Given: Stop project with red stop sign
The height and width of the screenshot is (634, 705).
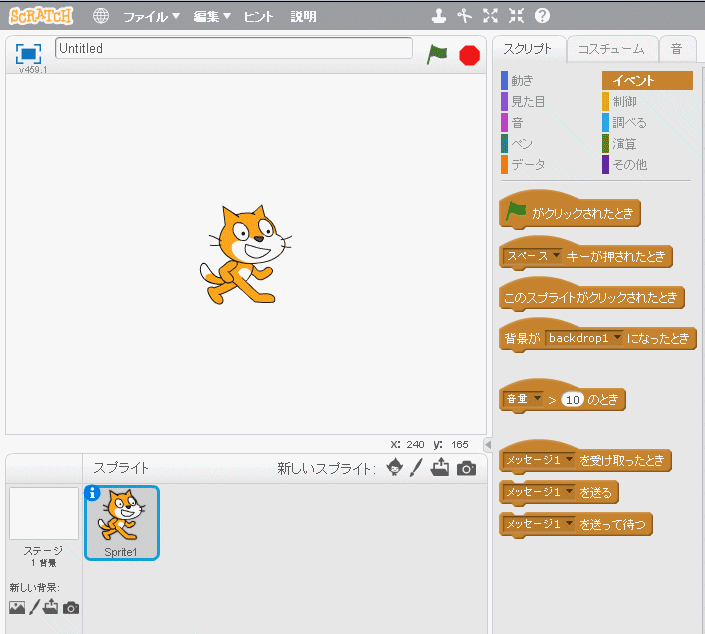Looking at the screenshot, I should 469,55.
